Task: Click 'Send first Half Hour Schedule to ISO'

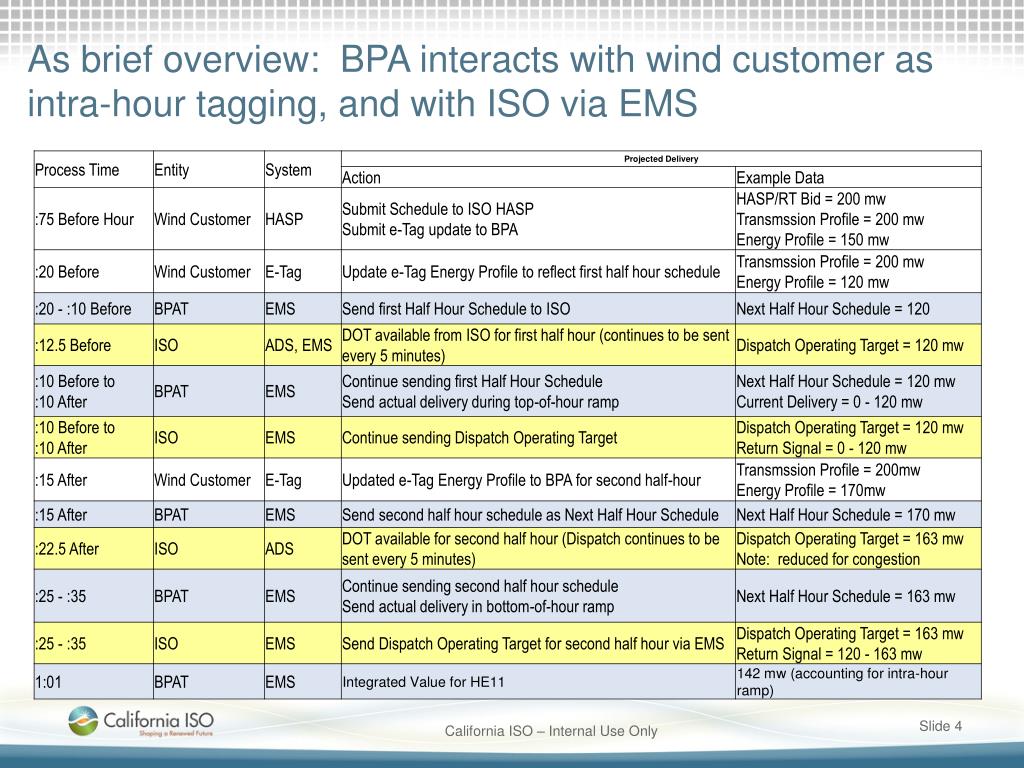Action: pos(456,309)
